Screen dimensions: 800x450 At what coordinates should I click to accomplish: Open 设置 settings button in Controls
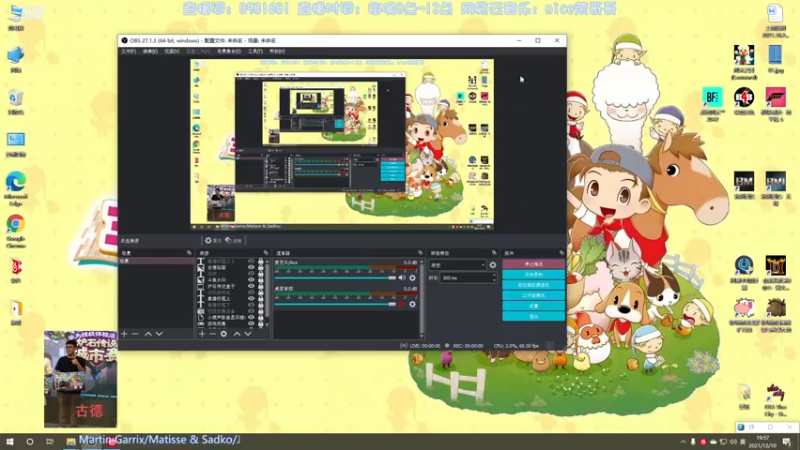pos(534,306)
